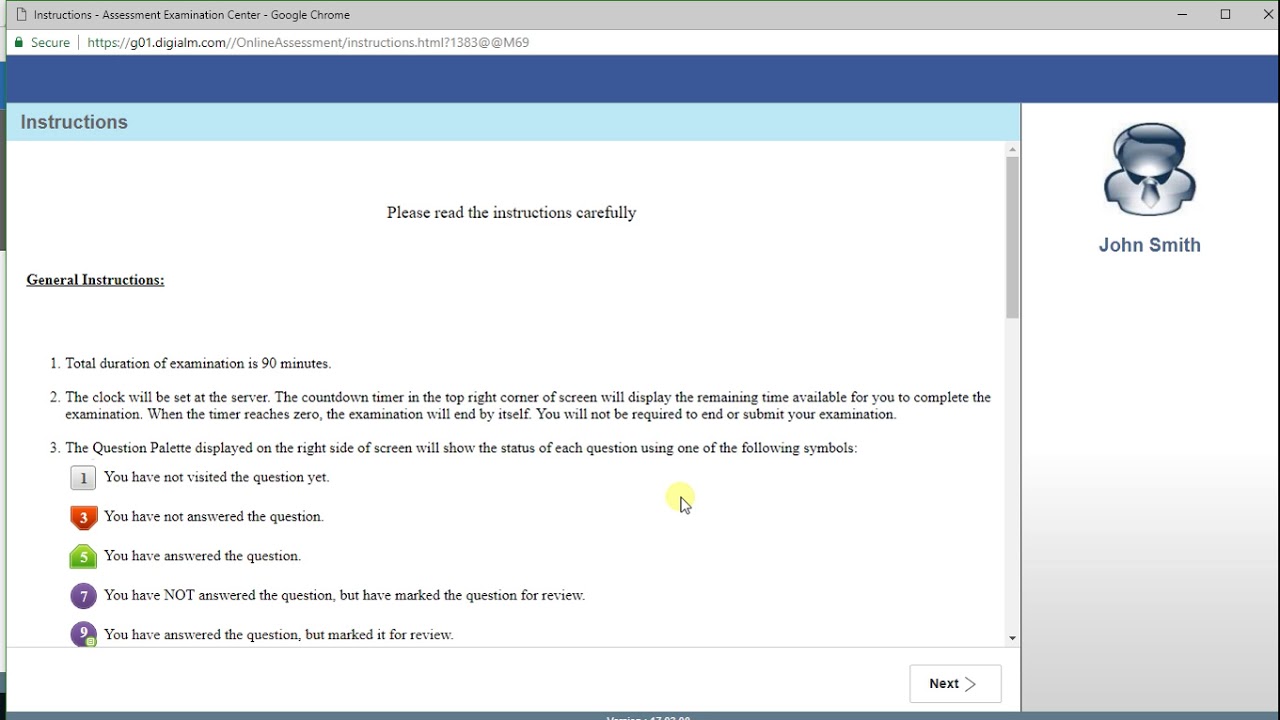This screenshot has width=1280, height=720.
Task: Click 'You have not visited the question yet'
Action: (x=216, y=477)
